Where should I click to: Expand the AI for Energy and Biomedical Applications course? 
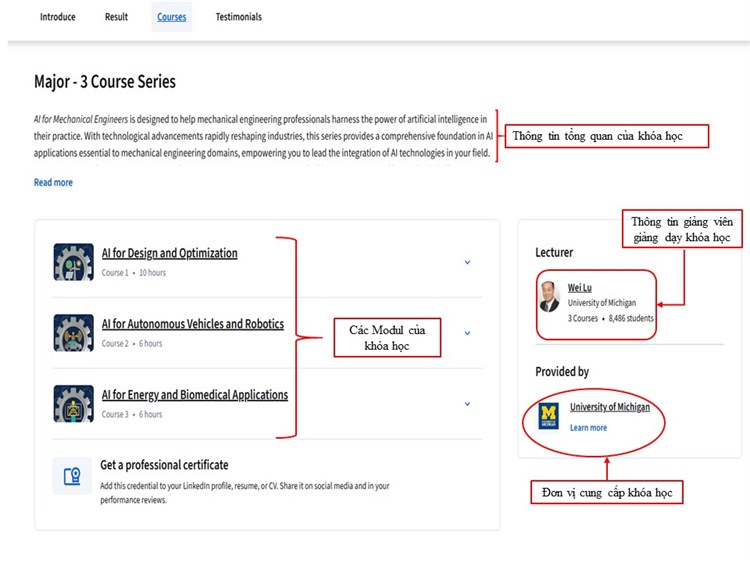[467, 404]
